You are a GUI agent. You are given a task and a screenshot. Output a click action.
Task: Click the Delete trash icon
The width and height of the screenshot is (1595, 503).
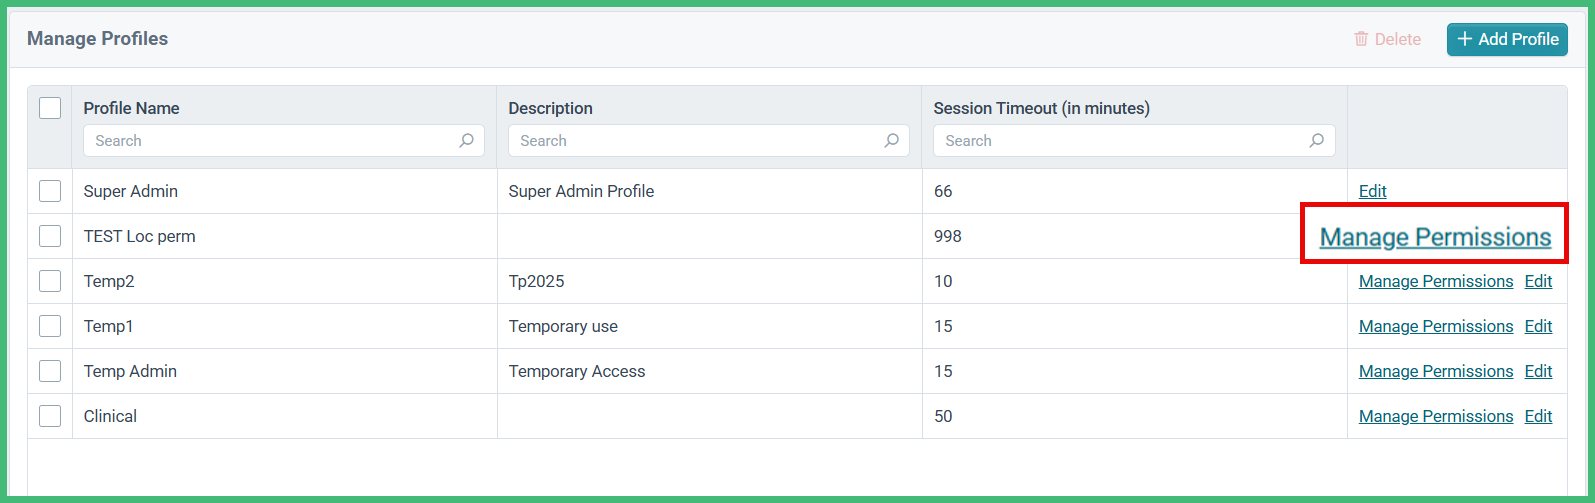(x=1361, y=39)
